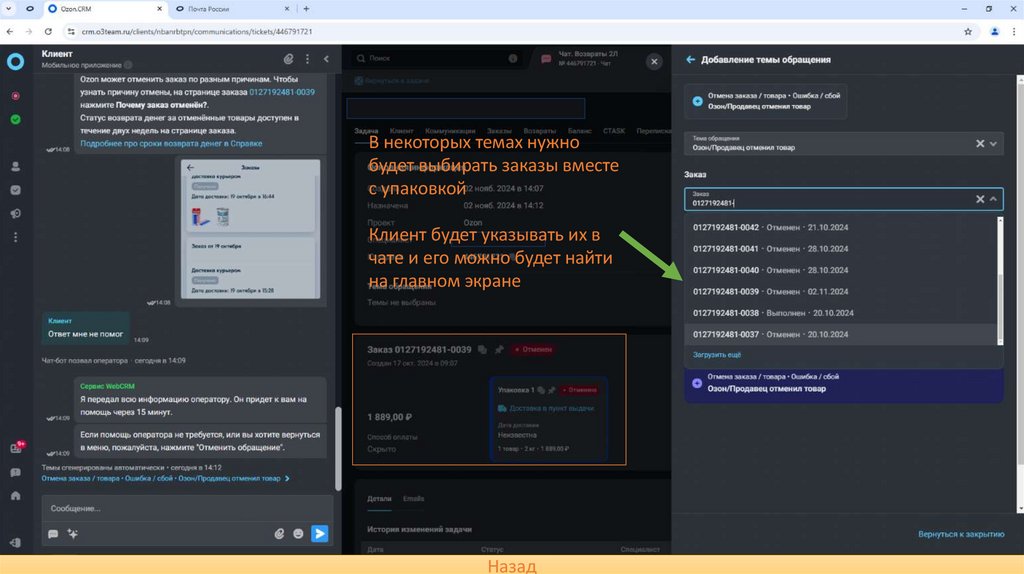Go back using the arrow next to Добавление темы обращения
This screenshot has width=1024, height=574.
click(x=690, y=59)
